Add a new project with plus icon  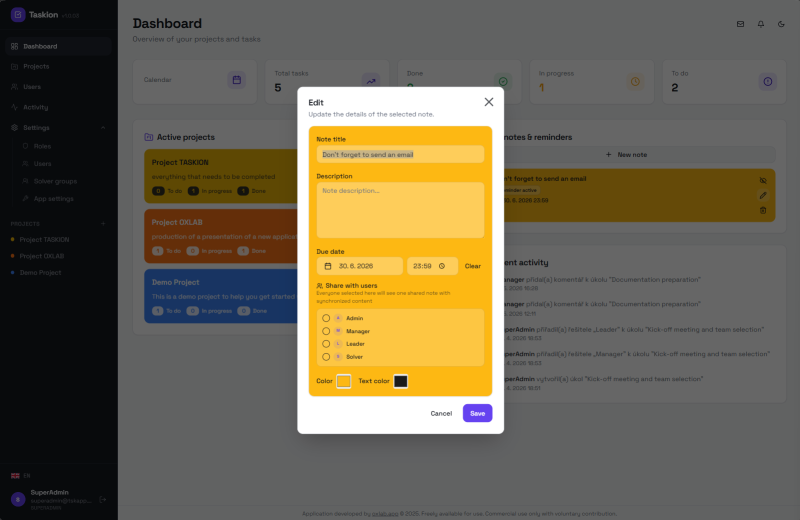(103, 224)
